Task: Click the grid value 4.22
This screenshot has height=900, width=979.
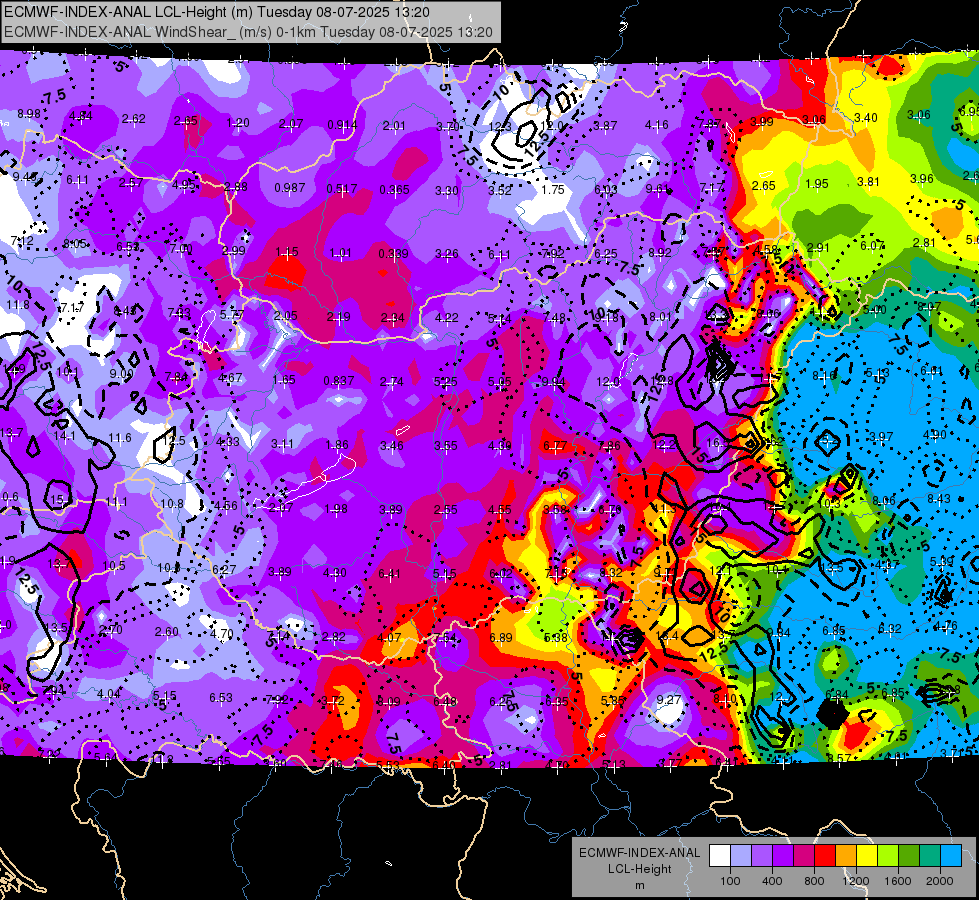Action: click(x=446, y=318)
